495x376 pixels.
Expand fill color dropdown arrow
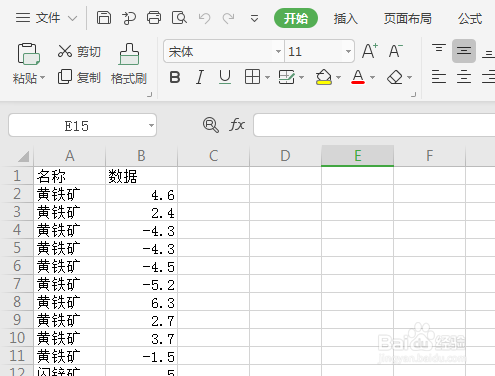click(339, 78)
